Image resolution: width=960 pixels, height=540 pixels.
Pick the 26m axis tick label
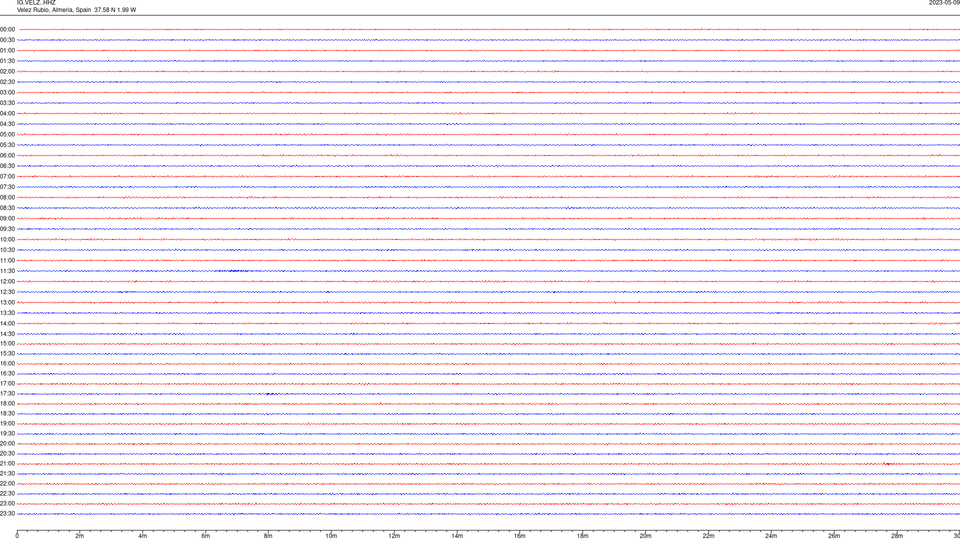[x=834, y=536]
